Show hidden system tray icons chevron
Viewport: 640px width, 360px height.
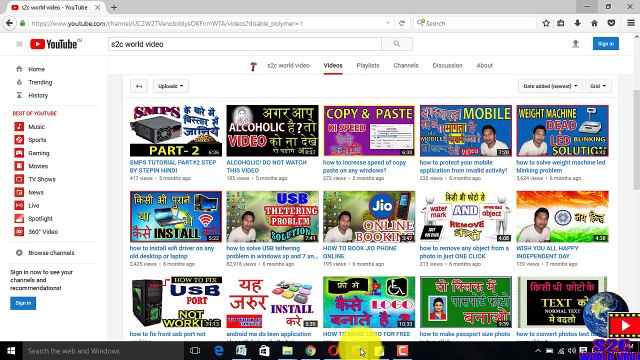pos(538,351)
